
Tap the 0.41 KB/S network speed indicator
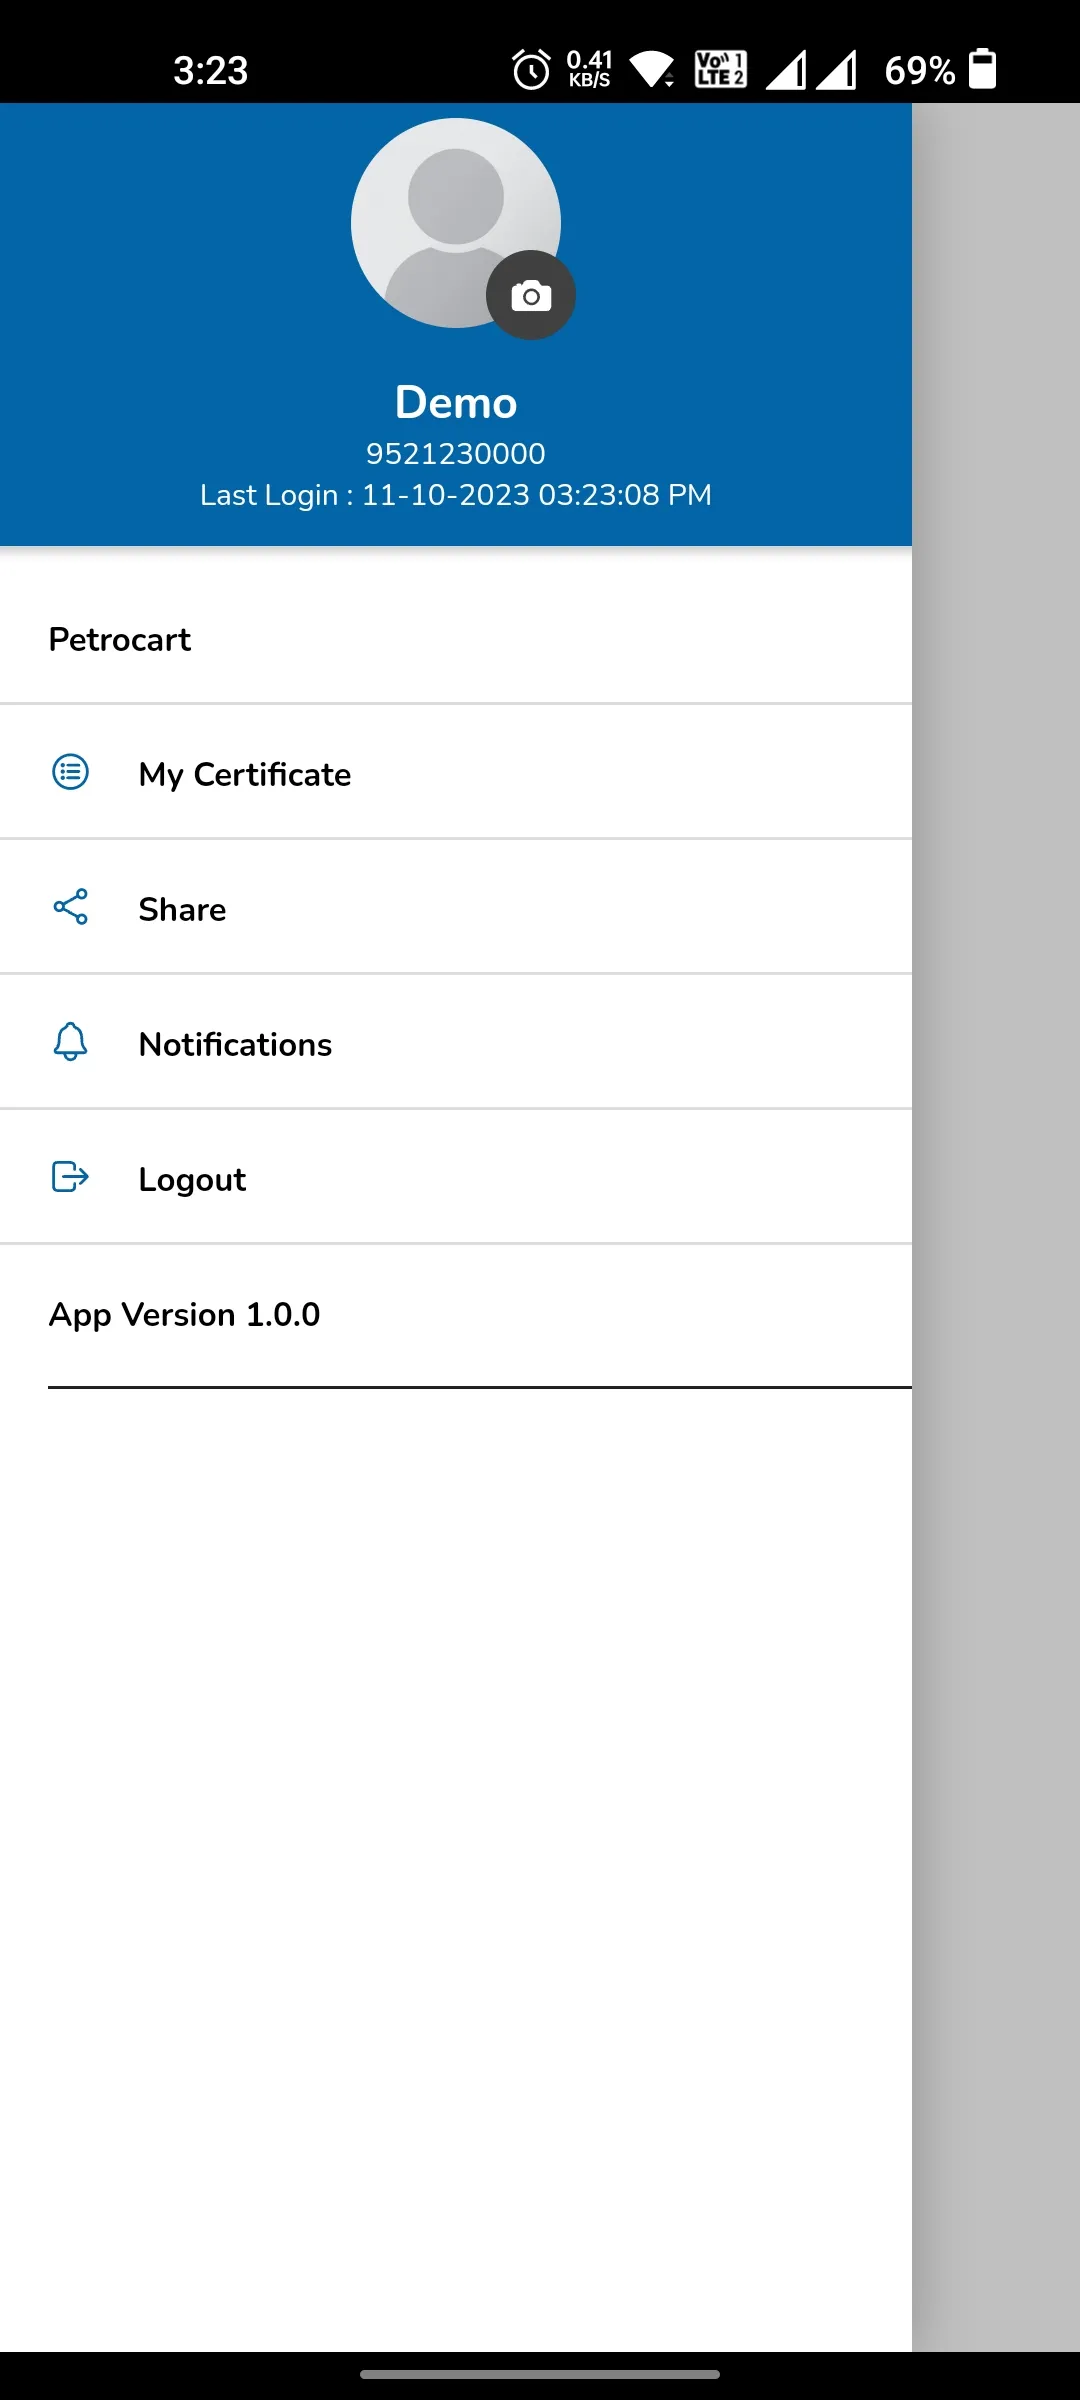[x=589, y=69]
